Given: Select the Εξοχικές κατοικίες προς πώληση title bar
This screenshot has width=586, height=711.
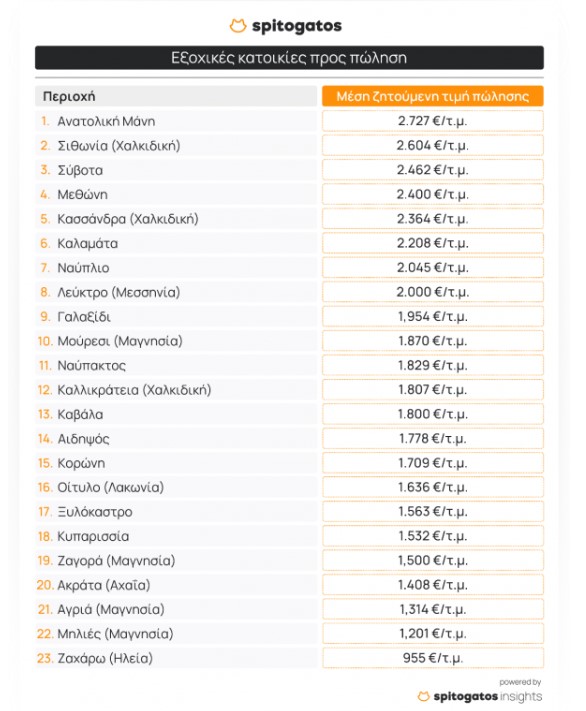Looking at the screenshot, I should coord(289,58).
